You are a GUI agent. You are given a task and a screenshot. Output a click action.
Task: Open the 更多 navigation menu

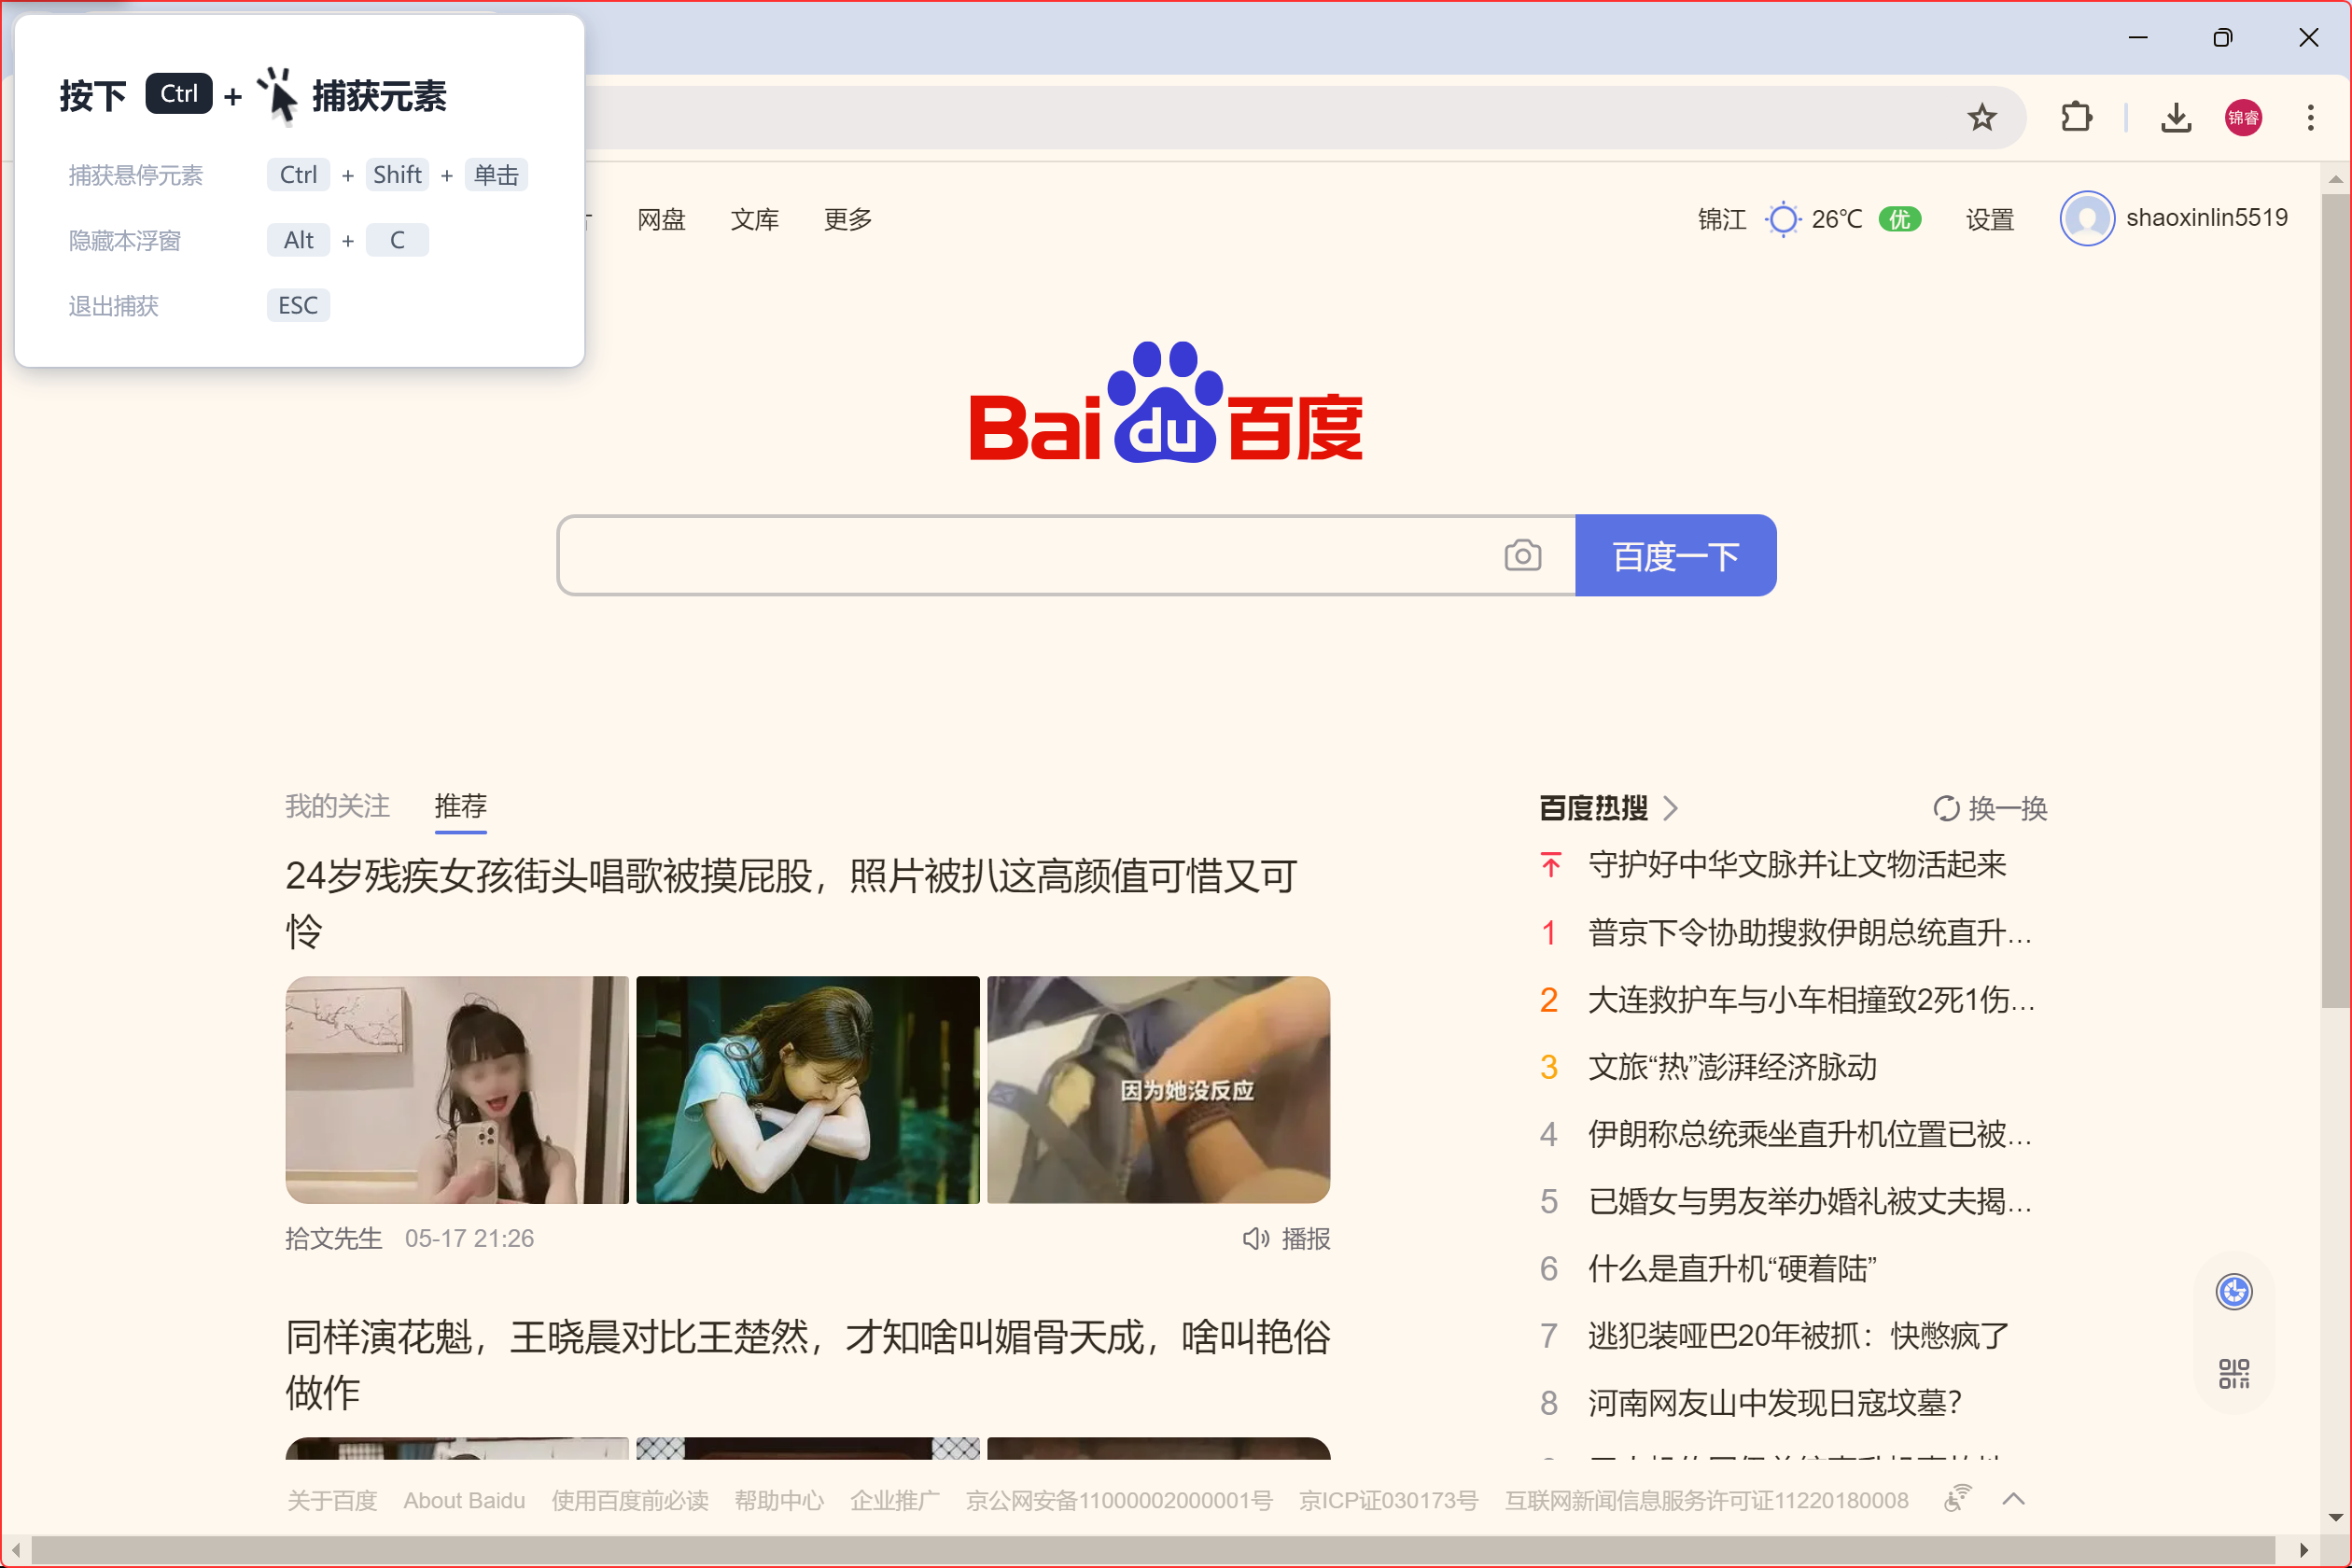[847, 219]
